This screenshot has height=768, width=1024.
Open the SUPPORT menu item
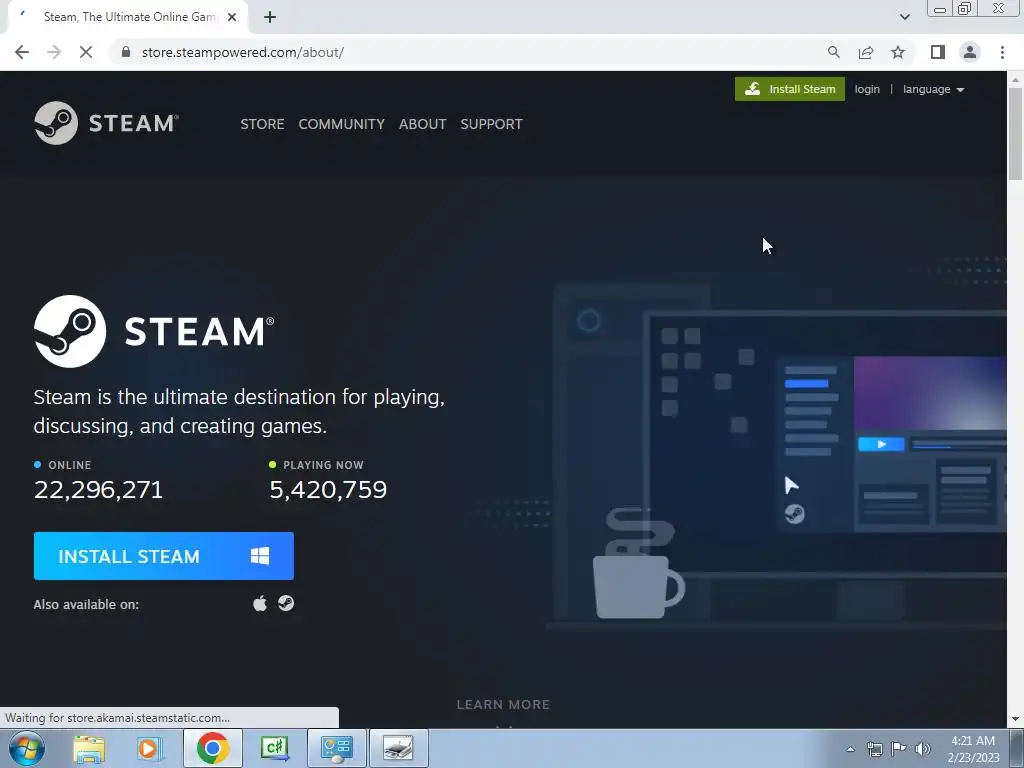[491, 124]
